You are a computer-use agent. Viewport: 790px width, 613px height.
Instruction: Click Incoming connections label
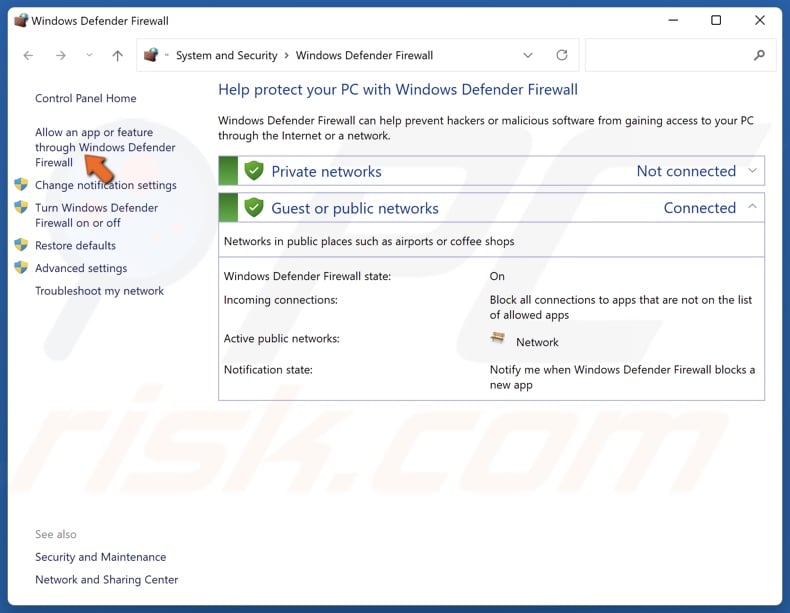281,300
